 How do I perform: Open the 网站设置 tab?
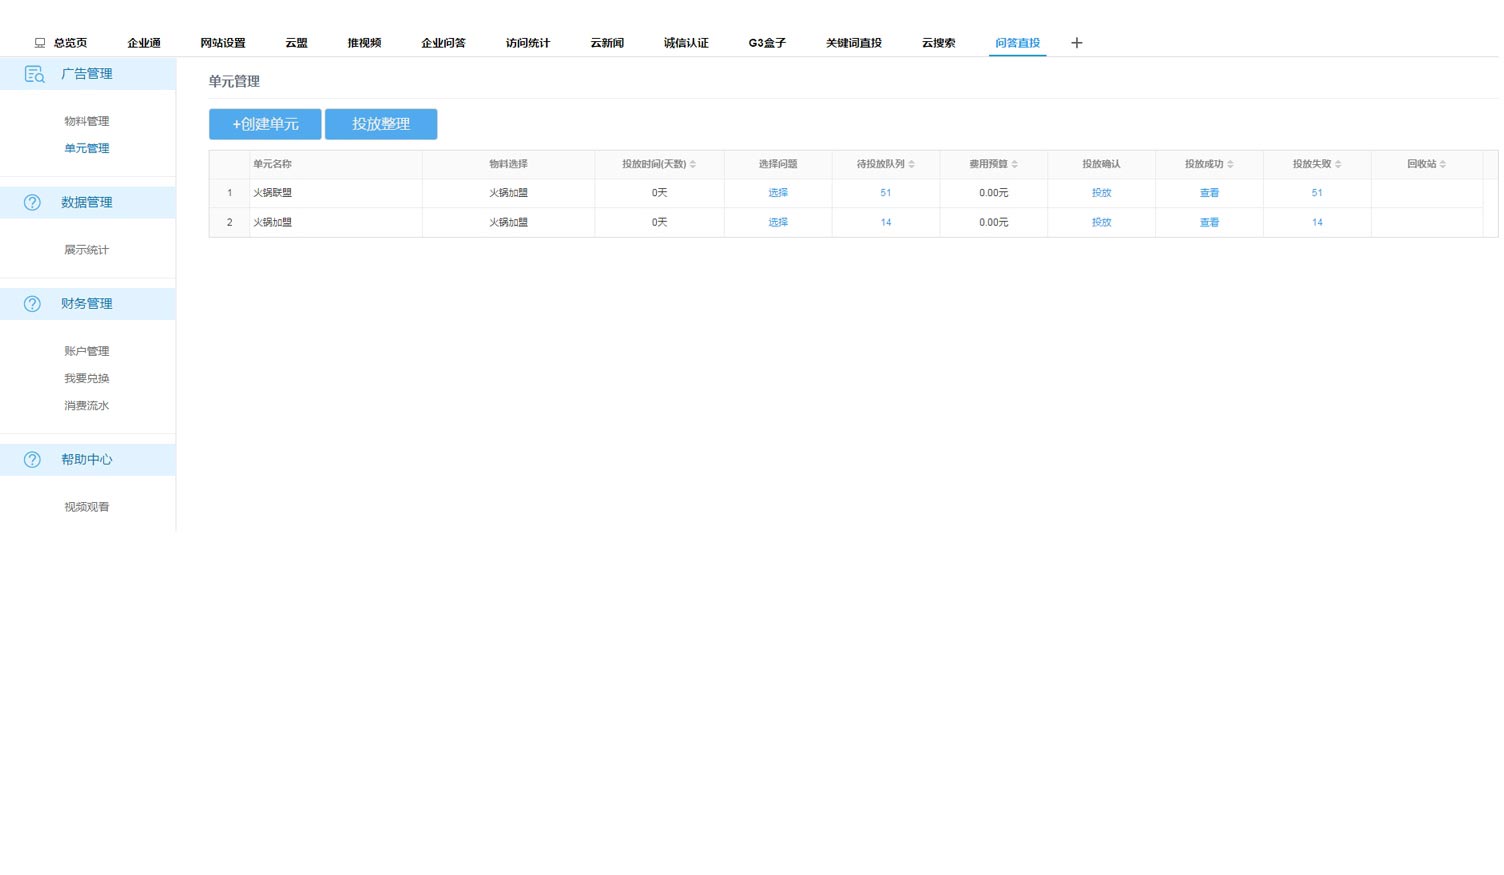pos(223,43)
